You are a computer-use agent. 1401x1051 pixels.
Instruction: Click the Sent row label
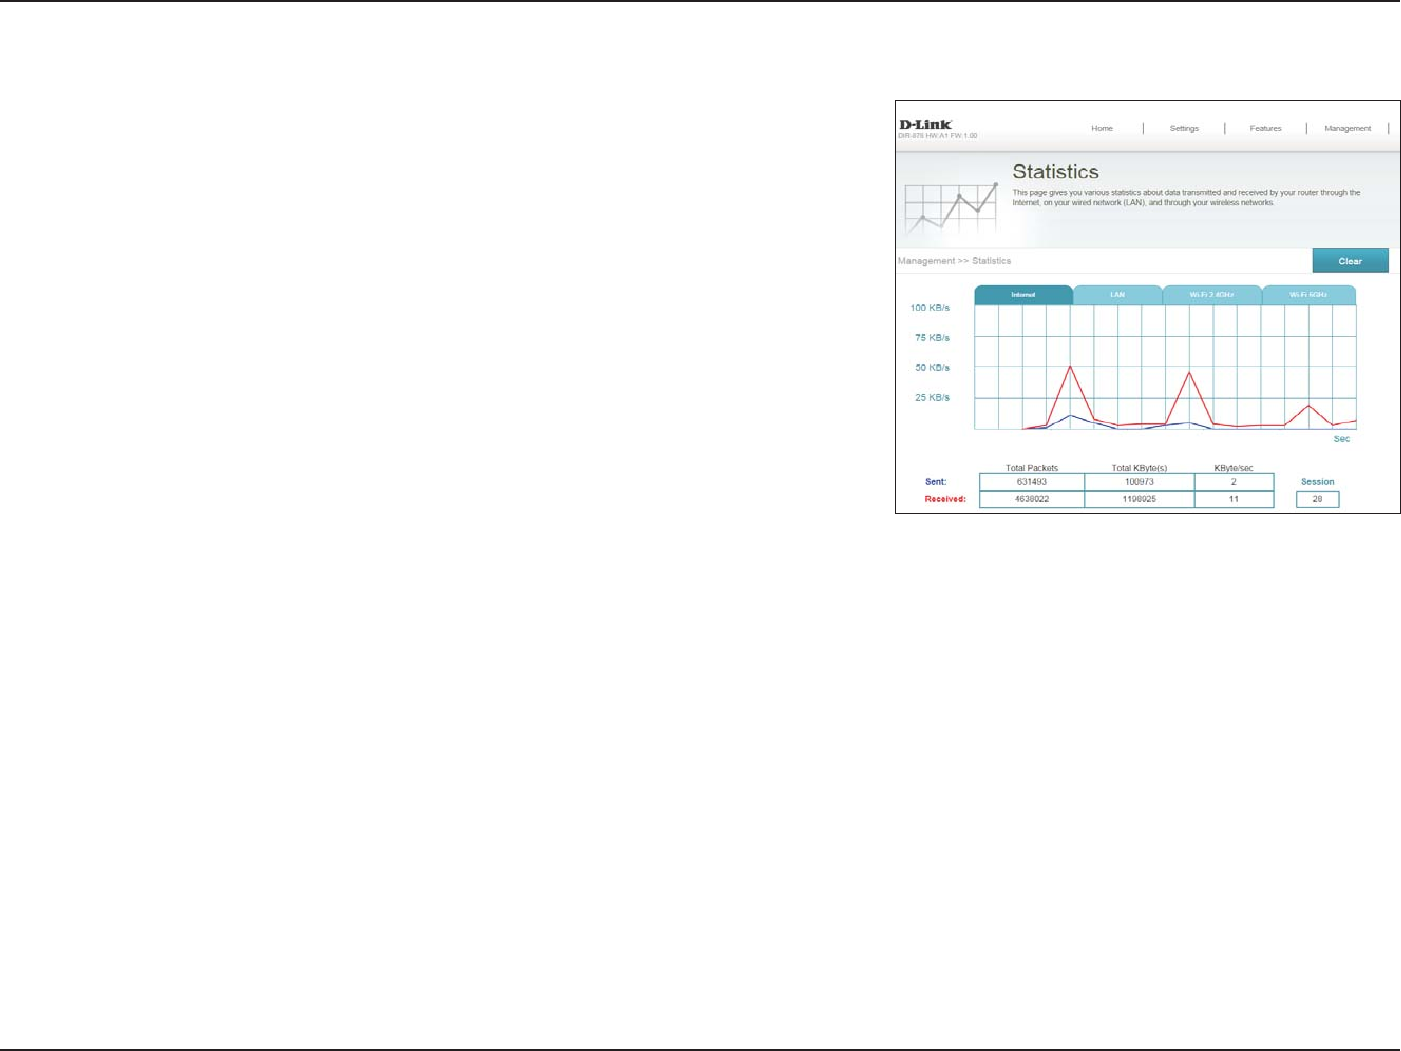click(935, 482)
